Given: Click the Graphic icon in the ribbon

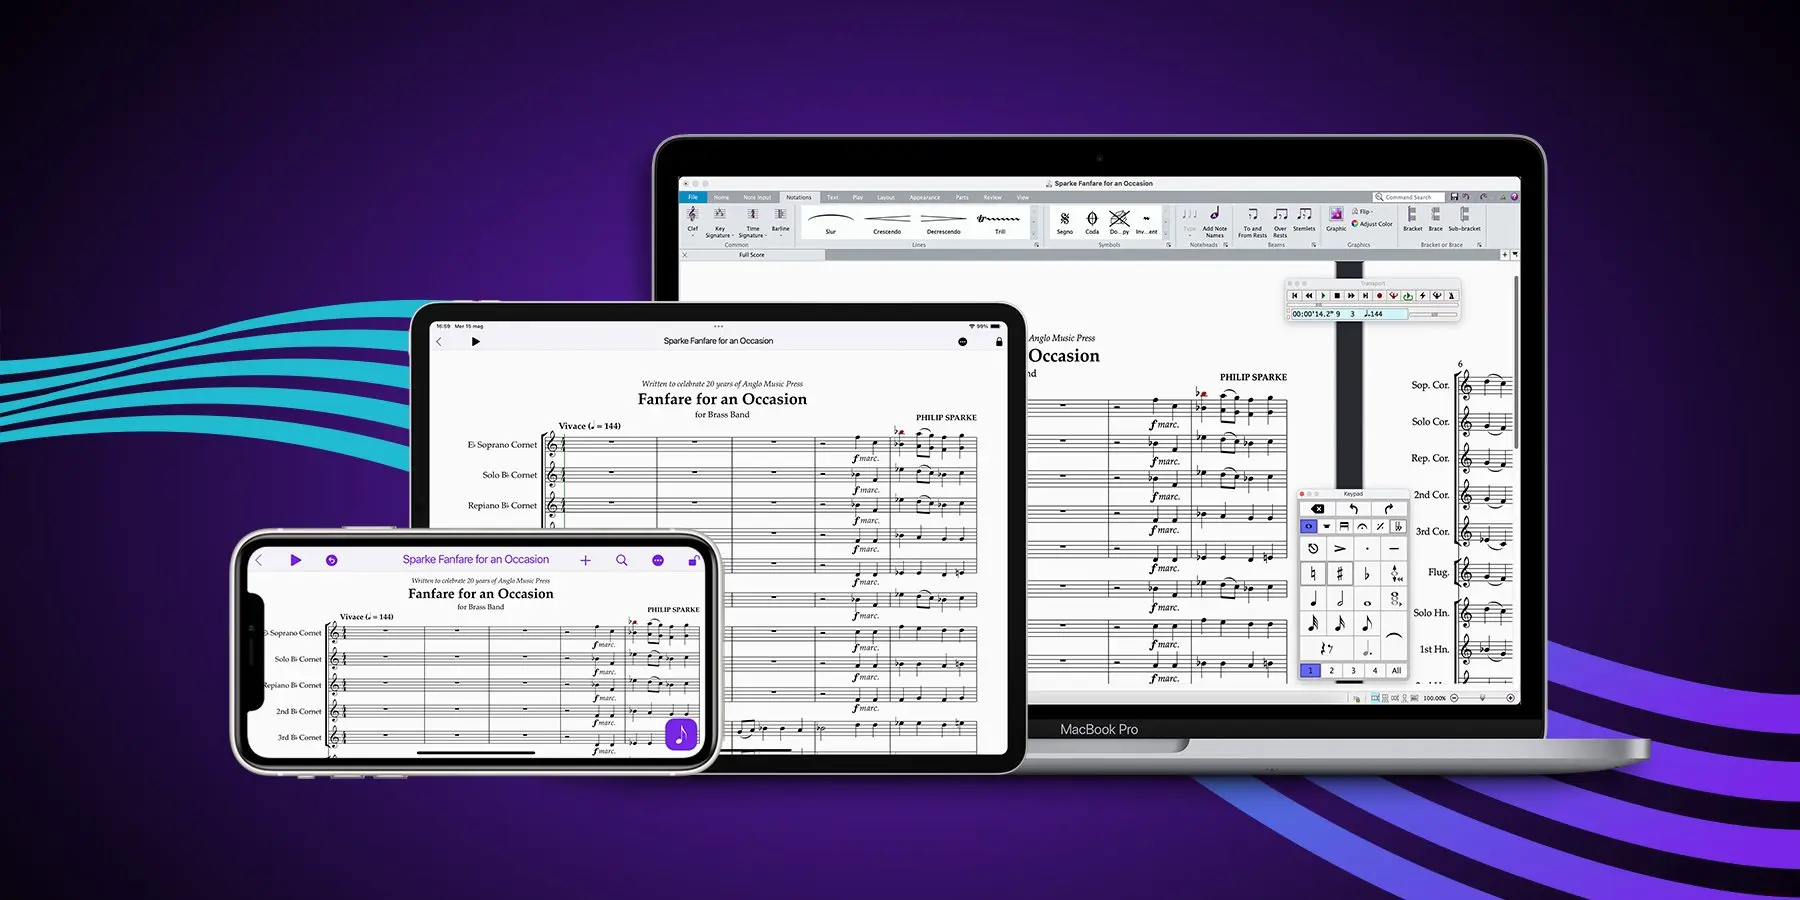Looking at the screenshot, I should tap(1336, 217).
